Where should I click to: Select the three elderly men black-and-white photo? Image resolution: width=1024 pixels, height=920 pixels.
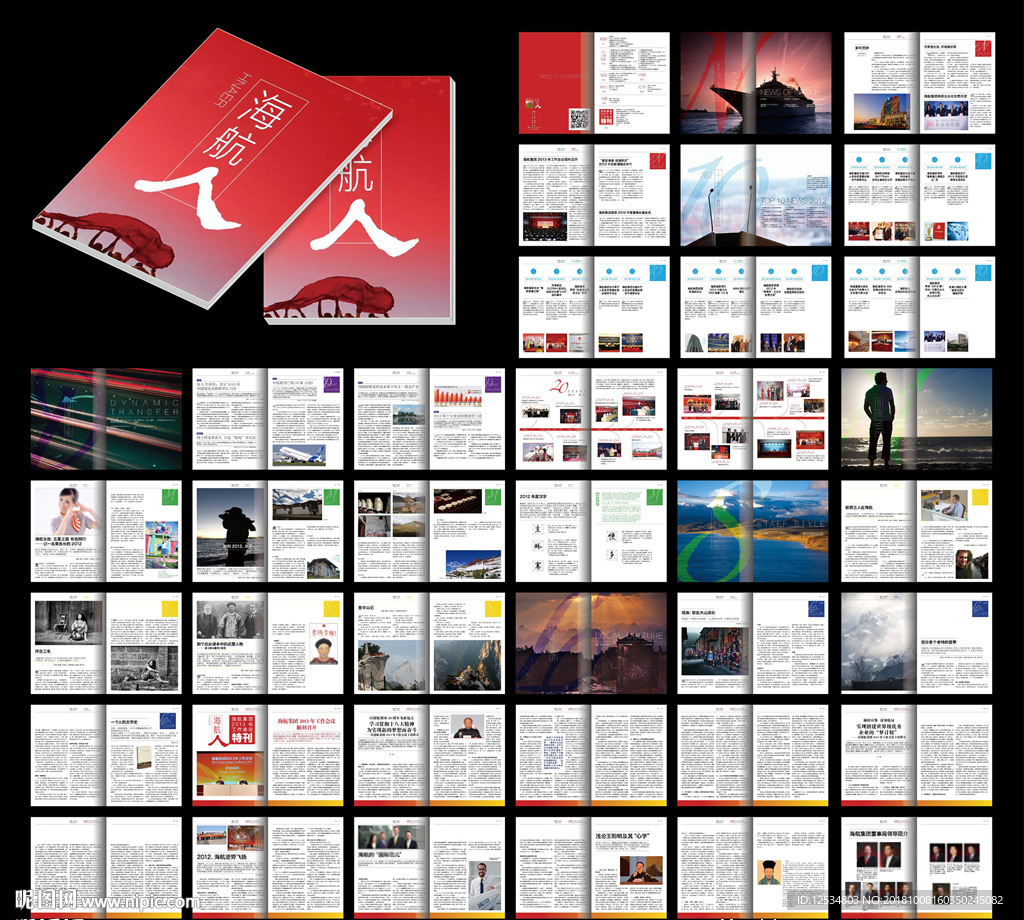[230, 620]
